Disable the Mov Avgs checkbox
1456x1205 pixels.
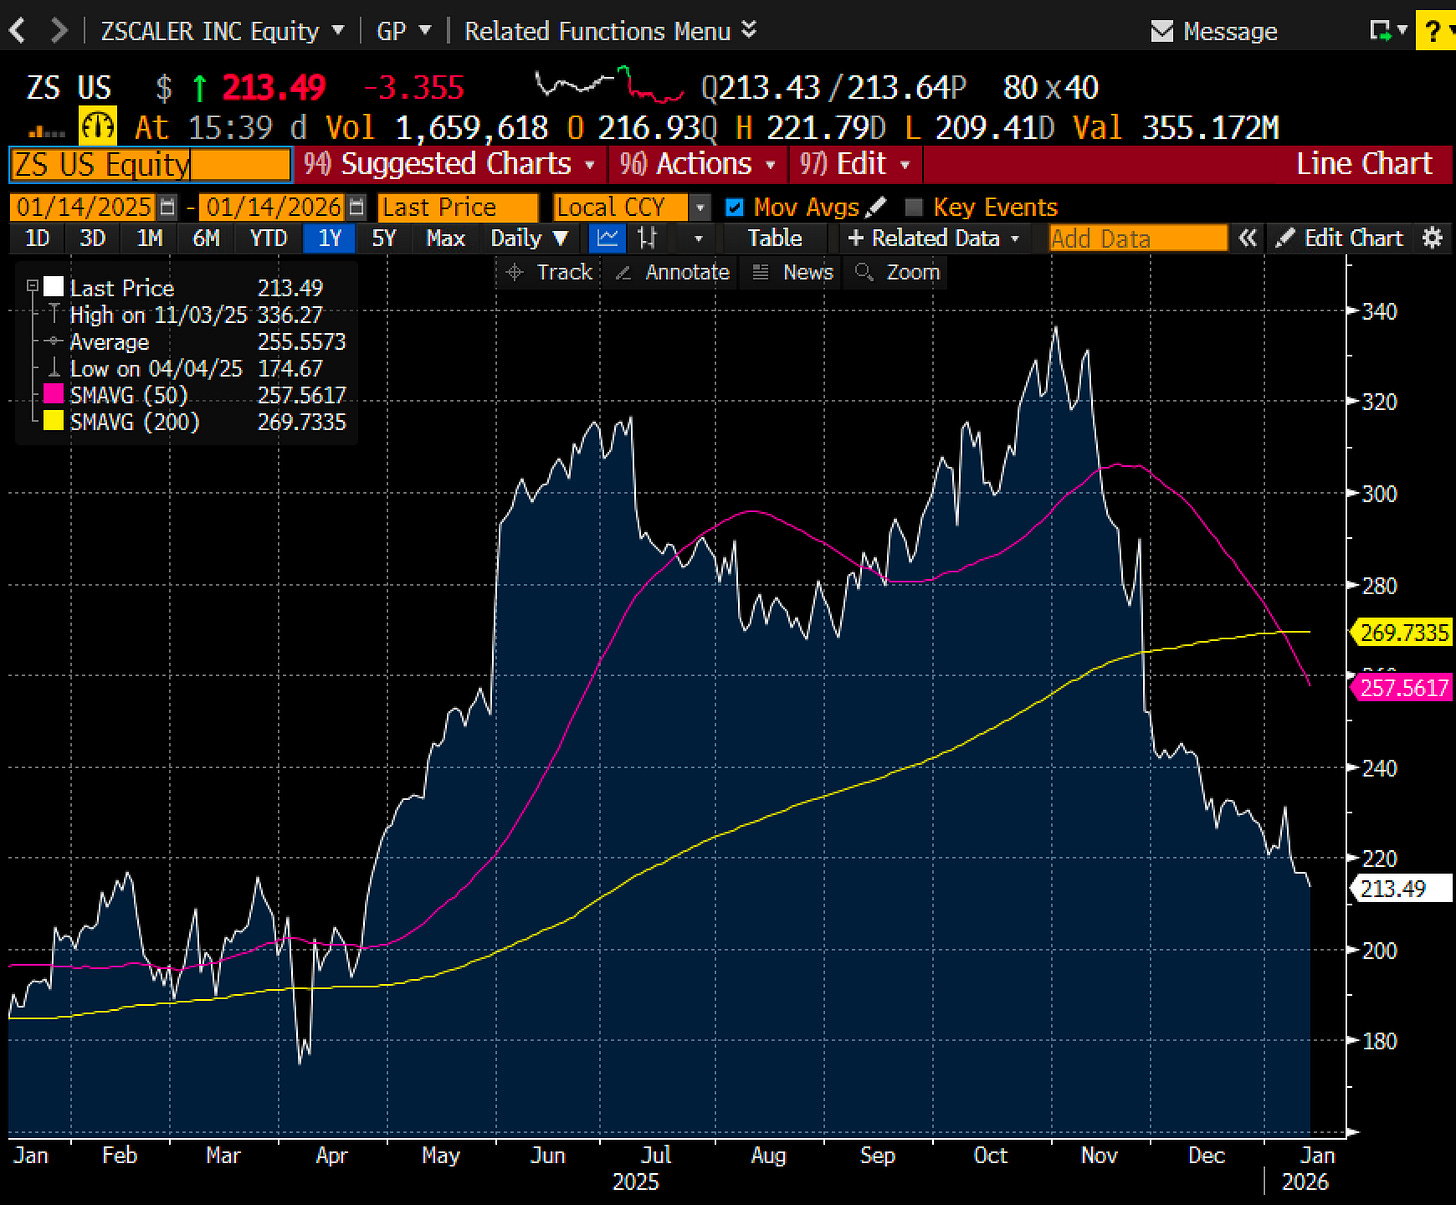click(x=735, y=206)
